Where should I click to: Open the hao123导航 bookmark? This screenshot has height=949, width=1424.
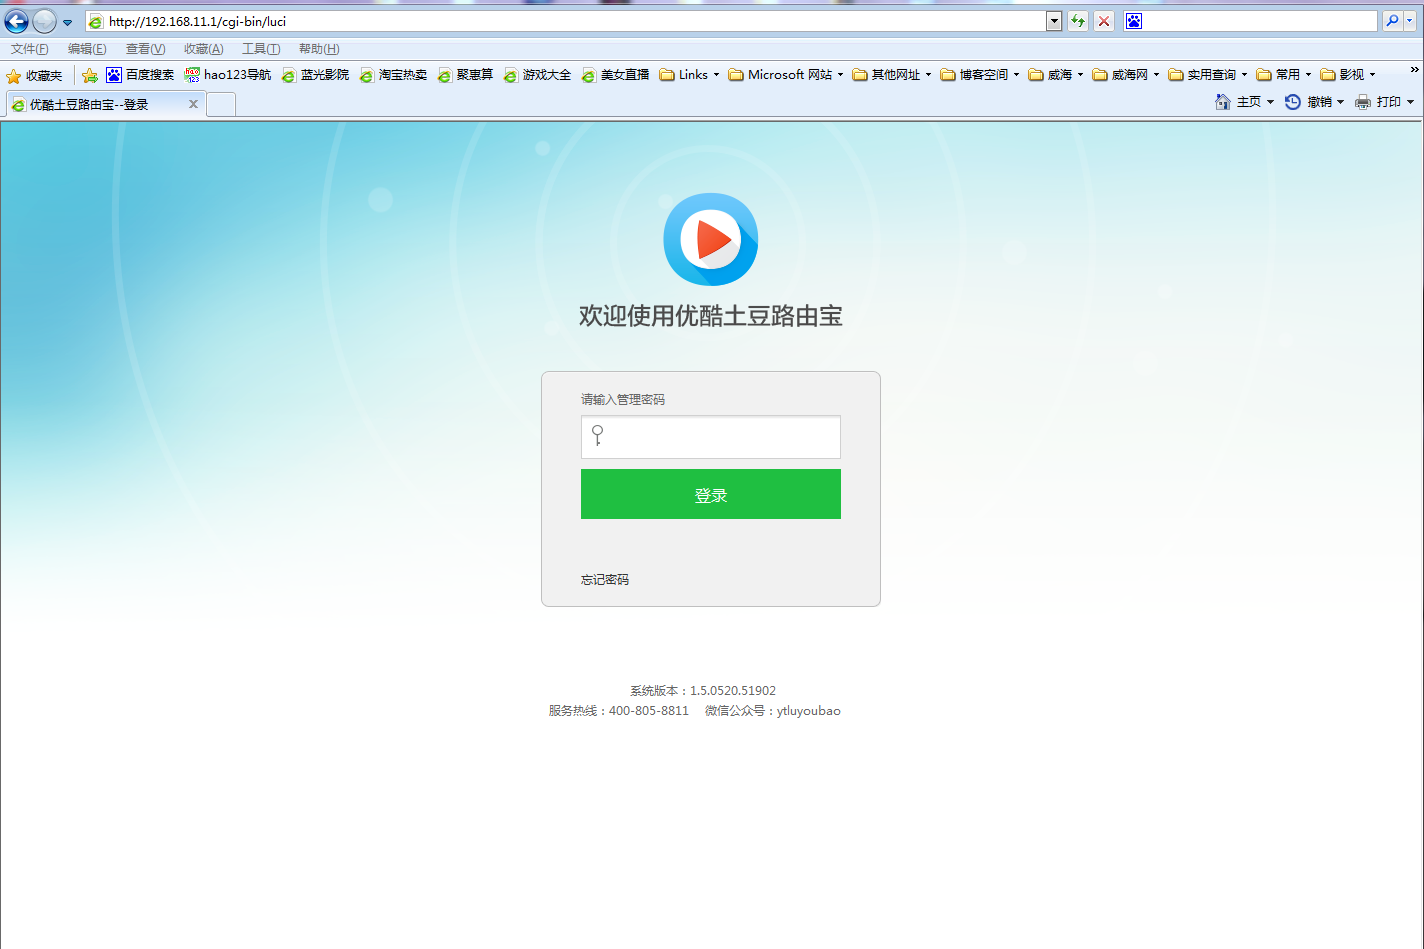[x=228, y=75]
